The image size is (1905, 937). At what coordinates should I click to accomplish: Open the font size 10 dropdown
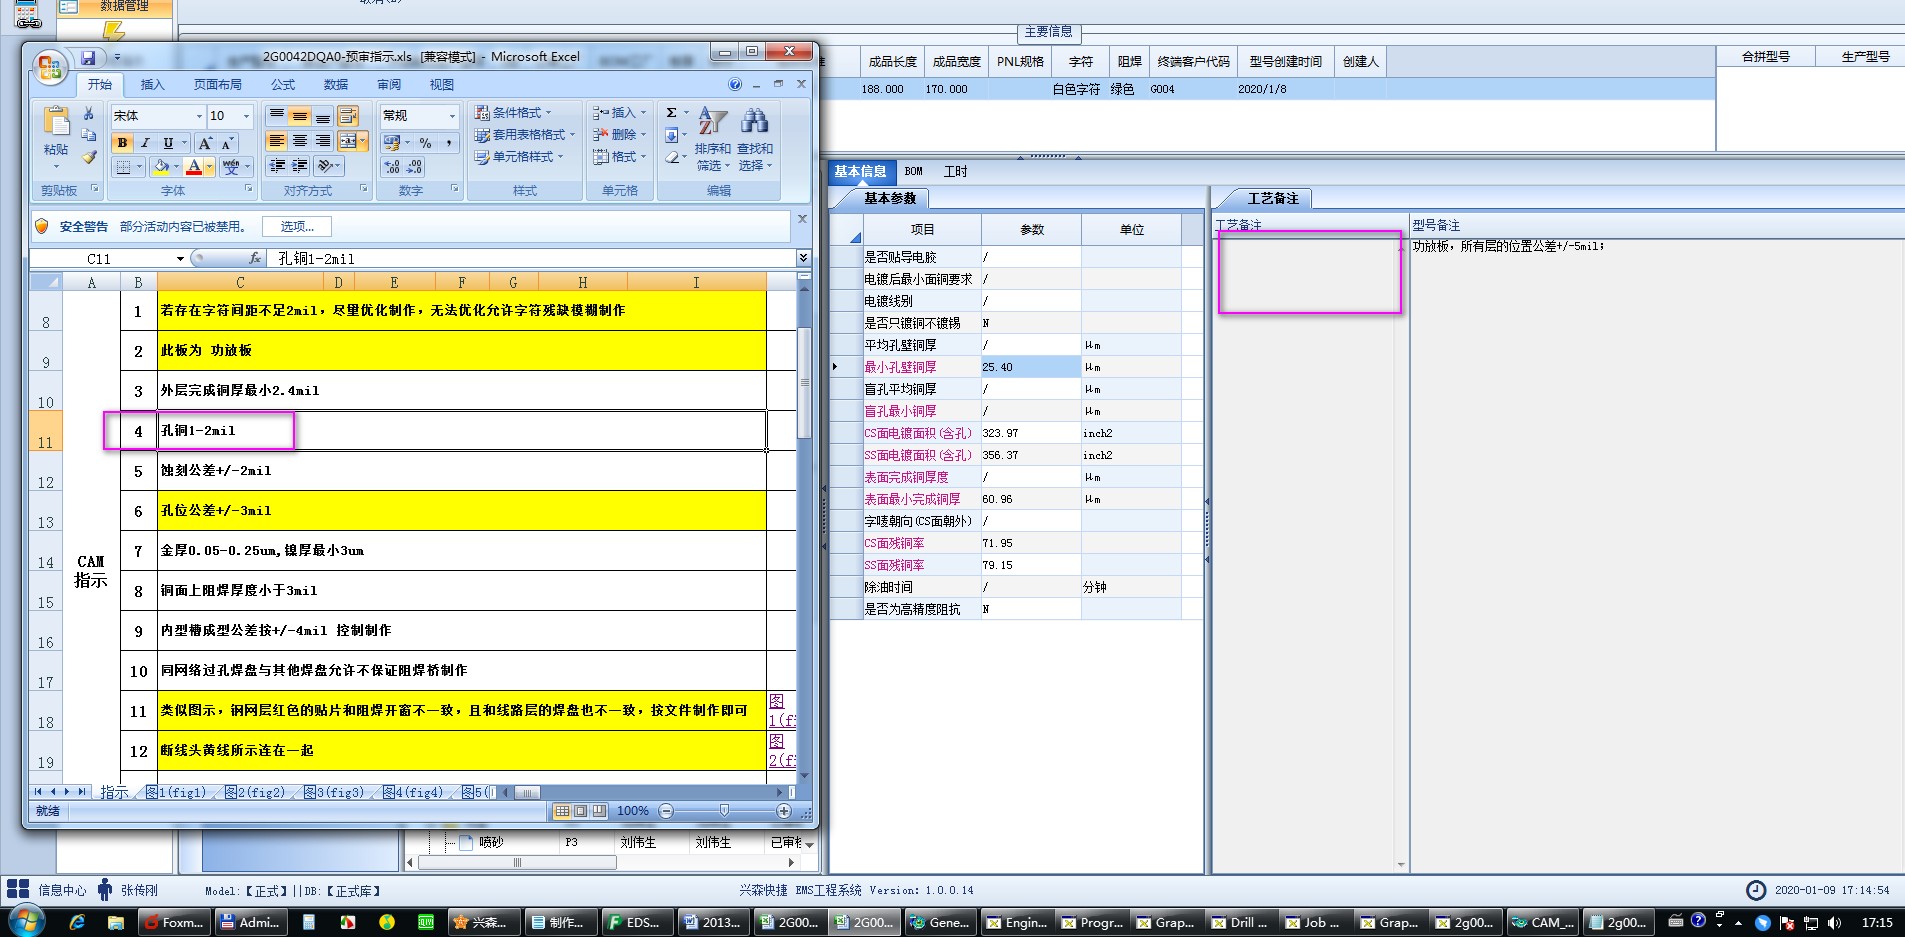246,116
